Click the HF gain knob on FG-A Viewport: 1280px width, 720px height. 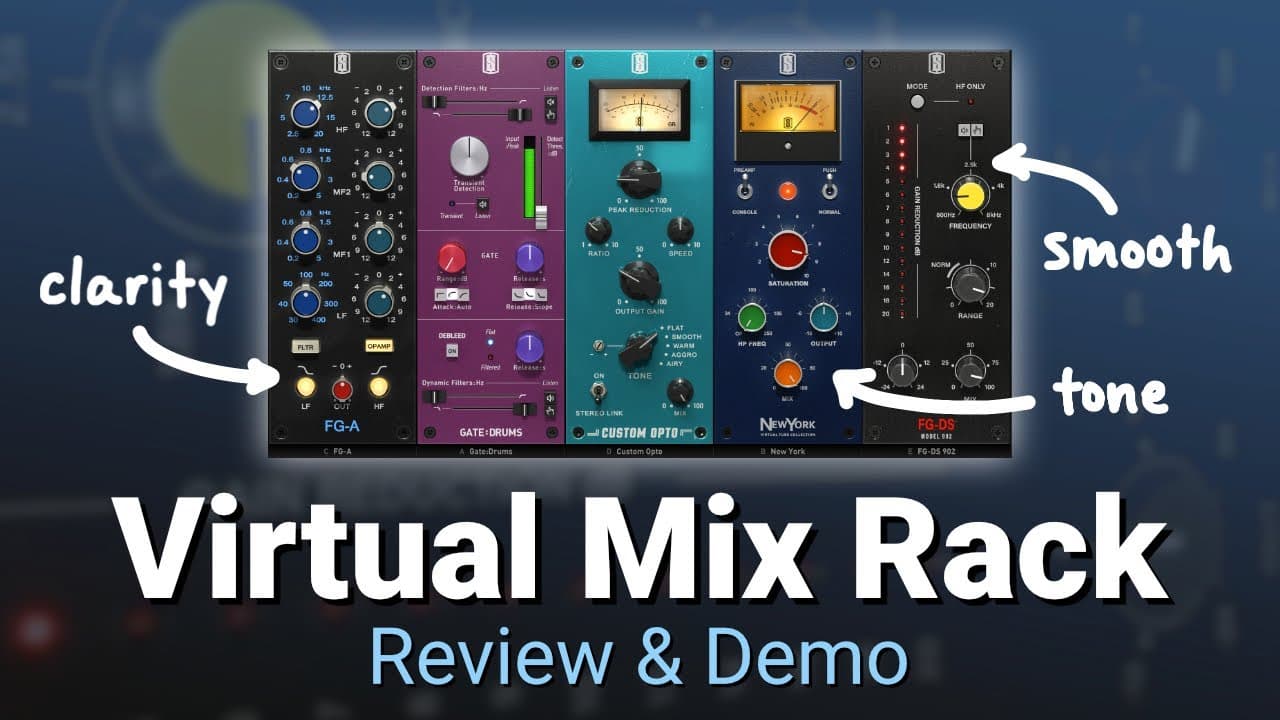click(x=378, y=113)
